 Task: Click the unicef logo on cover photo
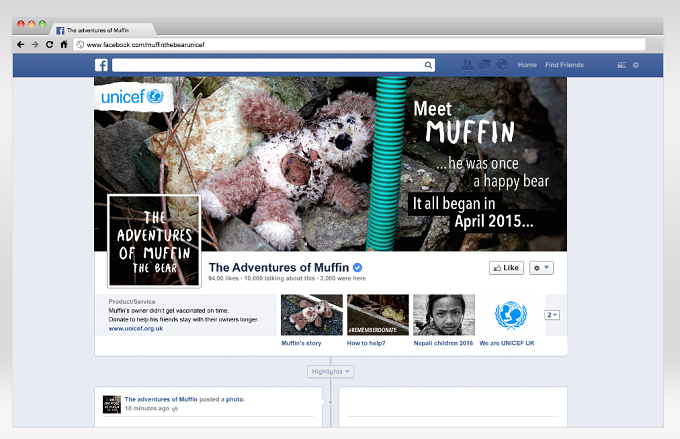[x=133, y=96]
